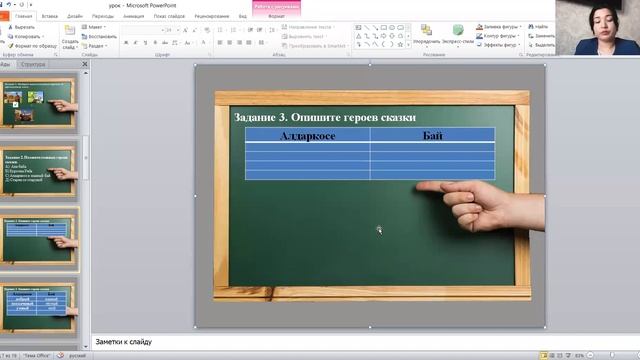Click the zoom out minus button
The width and height of the screenshot is (640, 360).
[x=590, y=356]
